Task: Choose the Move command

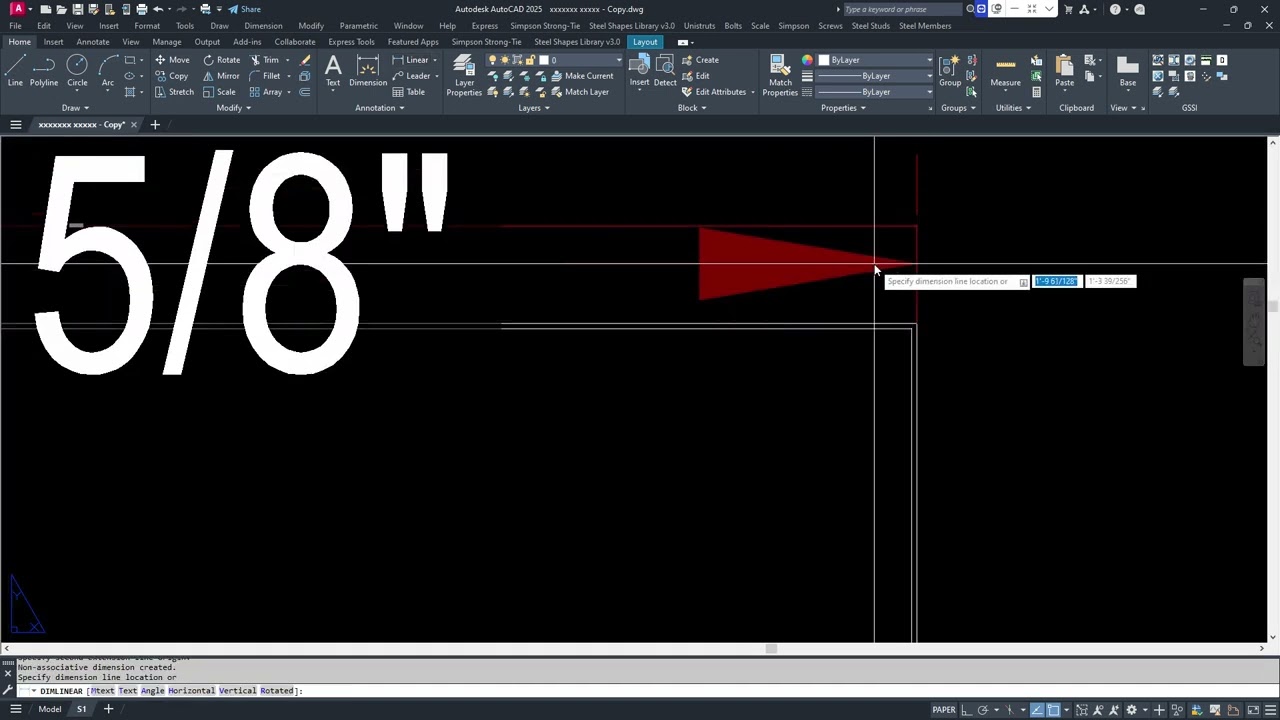Action: coord(172,60)
